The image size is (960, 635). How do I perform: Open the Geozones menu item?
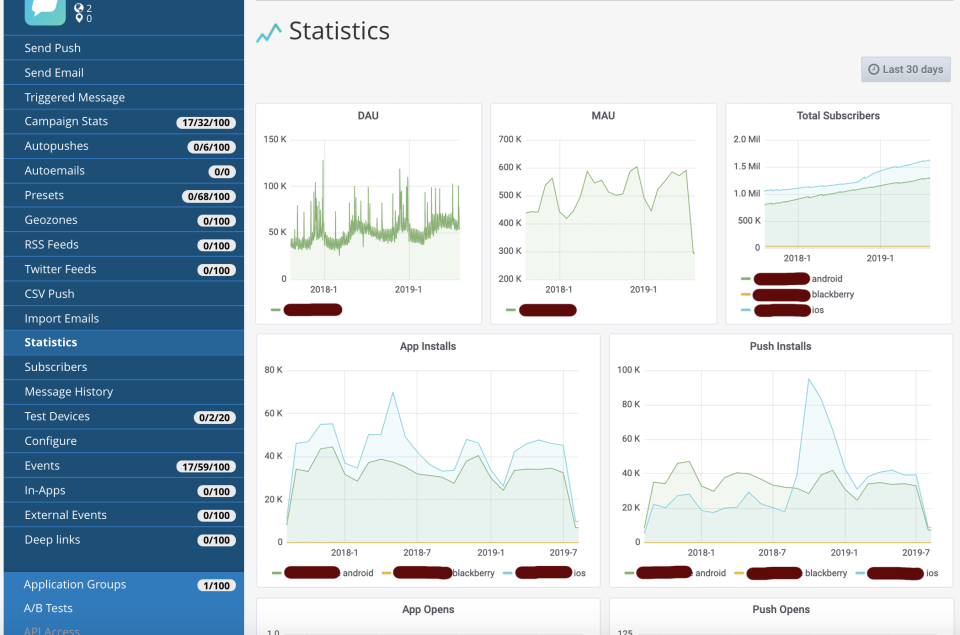(51, 220)
